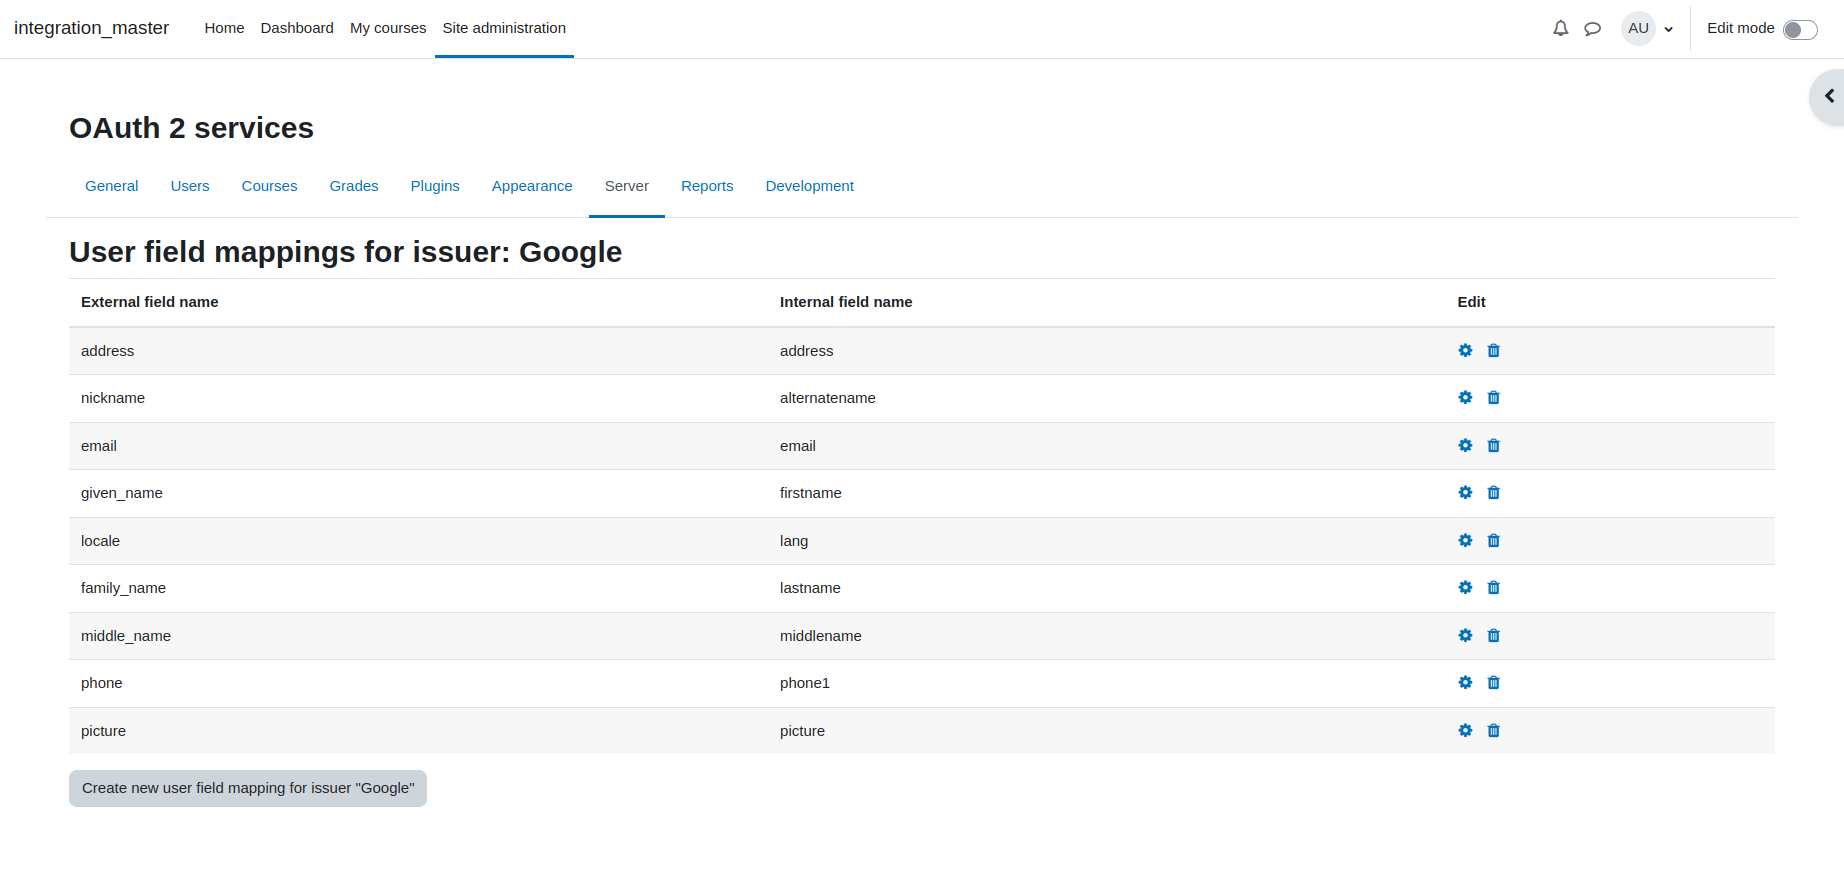Toggle Edit mode switch
The height and width of the screenshot is (869, 1844).
tap(1800, 29)
